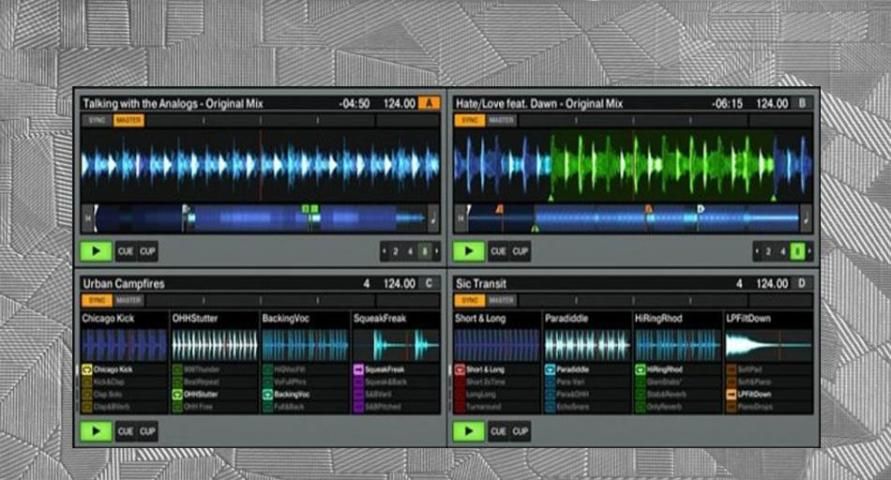The width and height of the screenshot is (891, 480).
Task: Click right arrow of Deck B loop size
Action: tap(809, 251)
